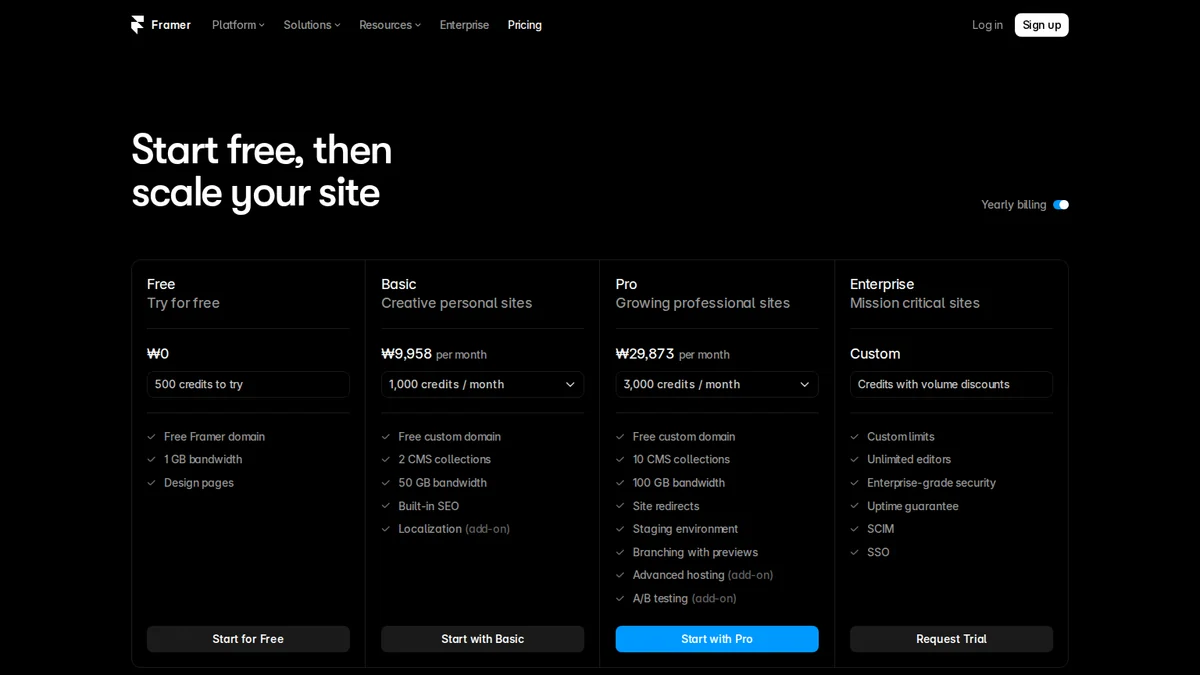The image size is (1200, 675).
Task: Click Credits with volume discounts field
Action: click(x=951, y=384)
